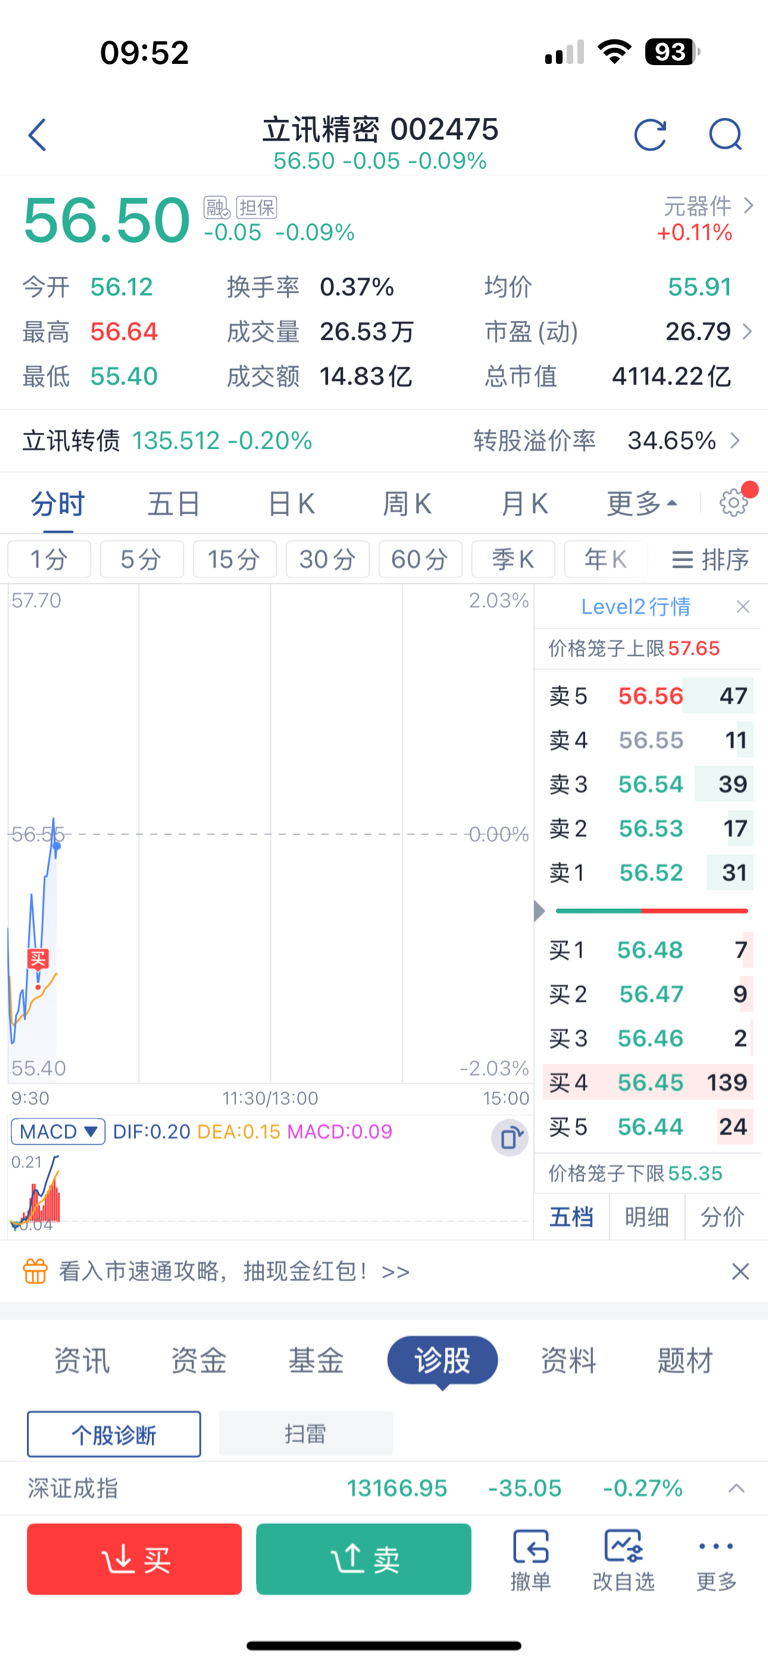Open chart settings gear icon
This screenshot has width=768, height=1665.
click(x=735, y=502)
